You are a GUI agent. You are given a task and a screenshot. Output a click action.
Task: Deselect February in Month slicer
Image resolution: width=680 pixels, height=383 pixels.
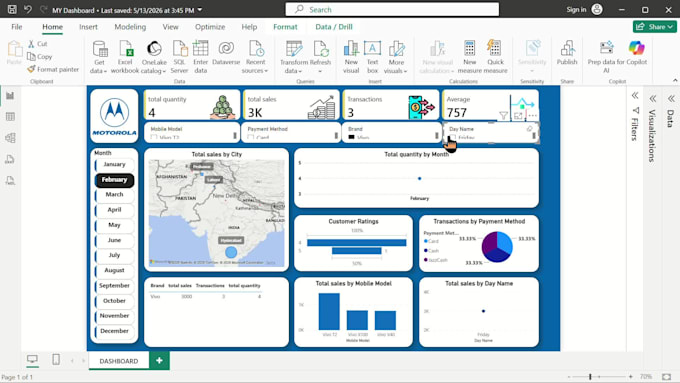[x=114, y=180]
